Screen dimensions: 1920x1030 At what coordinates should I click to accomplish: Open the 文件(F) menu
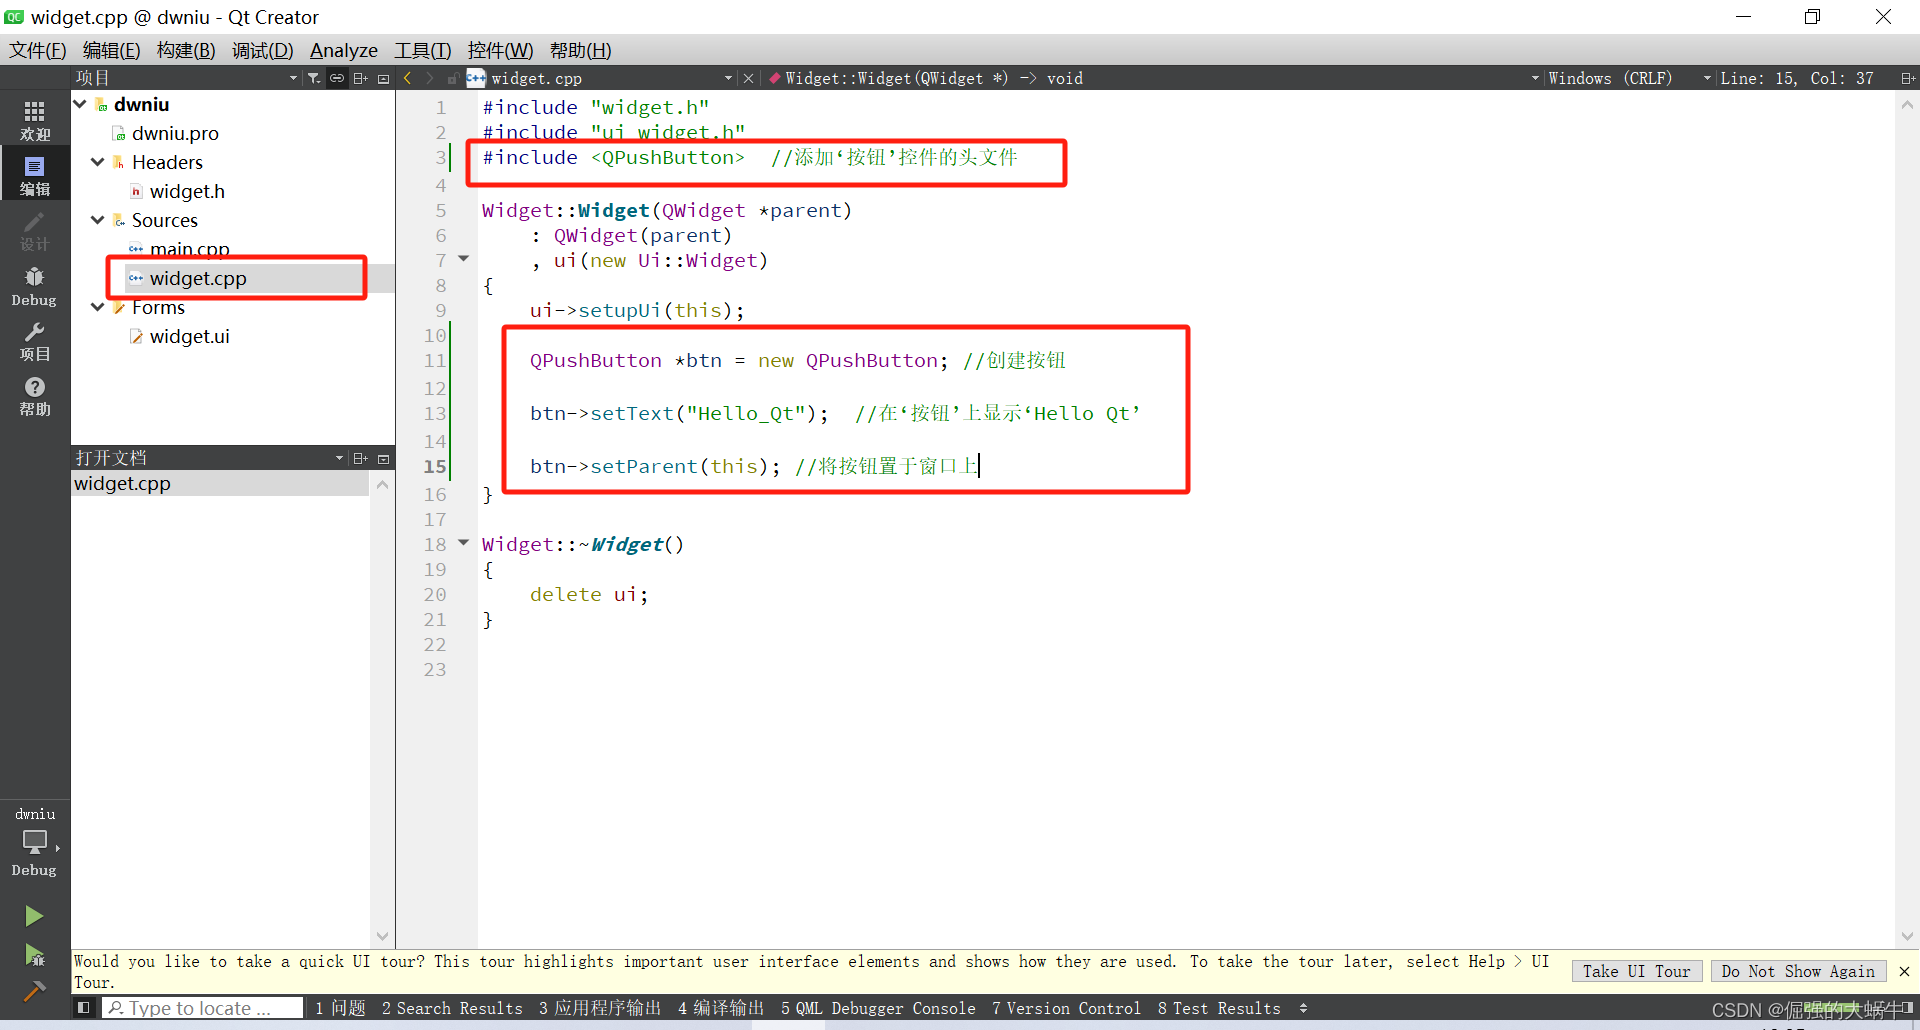[38, 50]
